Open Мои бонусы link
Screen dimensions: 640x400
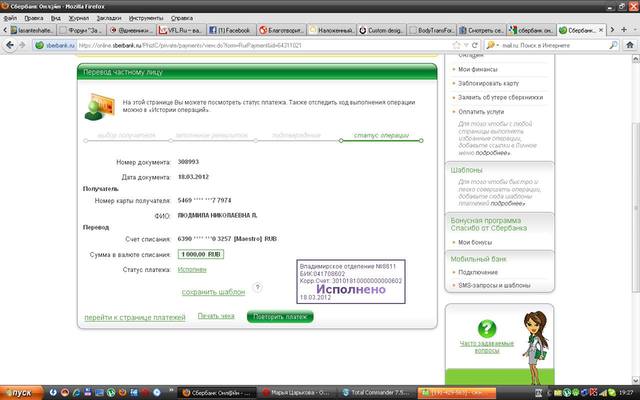pyautogui.click(x=475, y=242)
